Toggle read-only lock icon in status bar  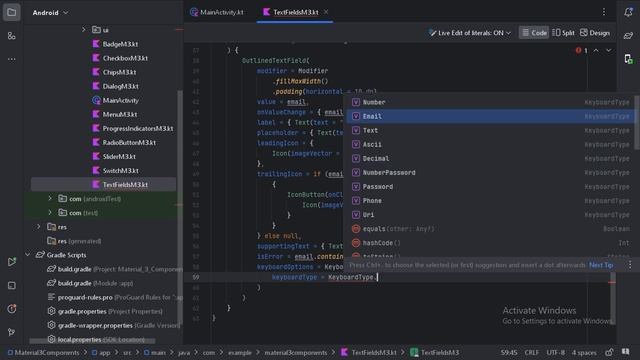(609, 352)
